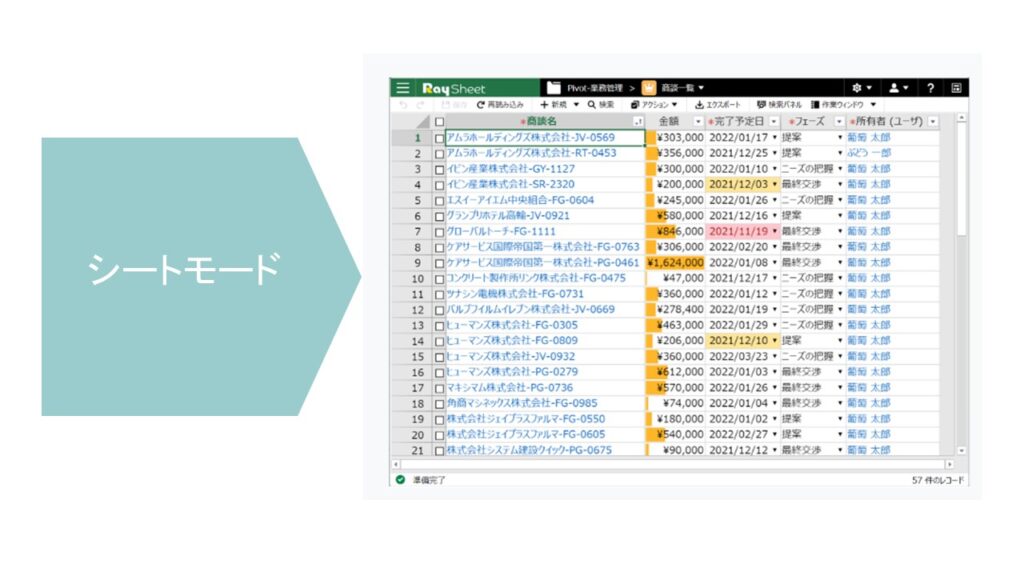Open the 所有者 (ユーザ) column filter dropdown
The width and height of the screenshot is (1024, 576).
[933, 121]
